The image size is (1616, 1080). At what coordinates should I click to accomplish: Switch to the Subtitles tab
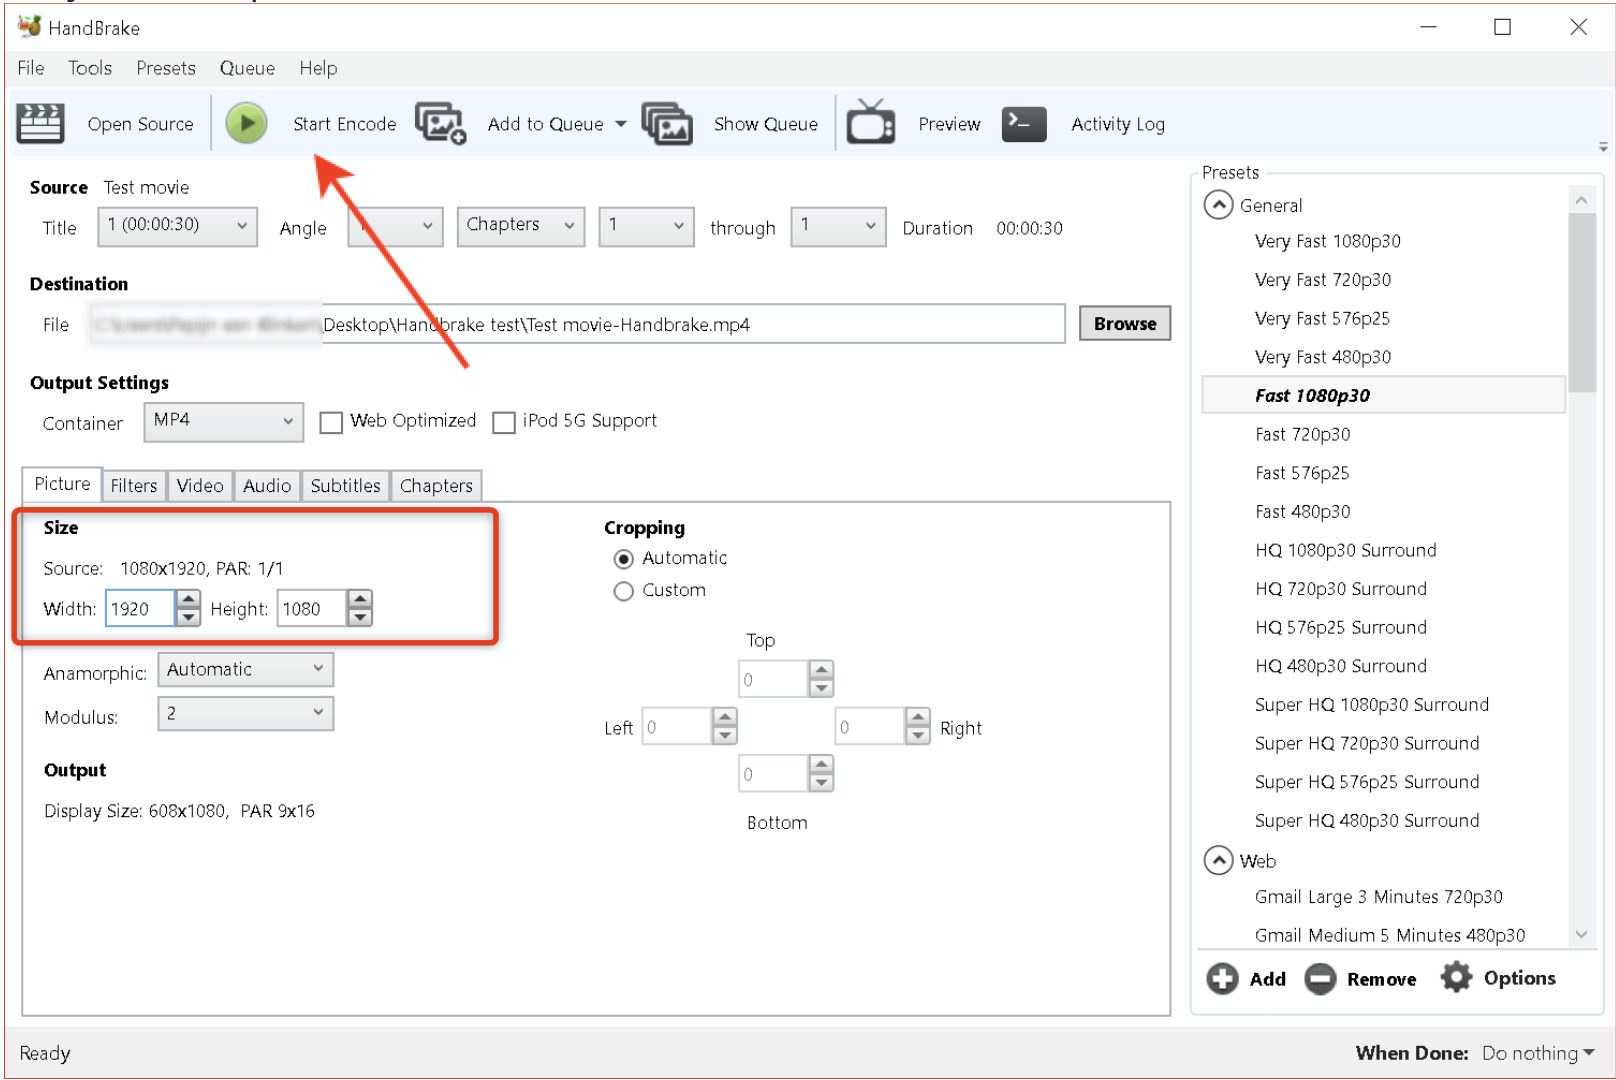click(345, 485)
